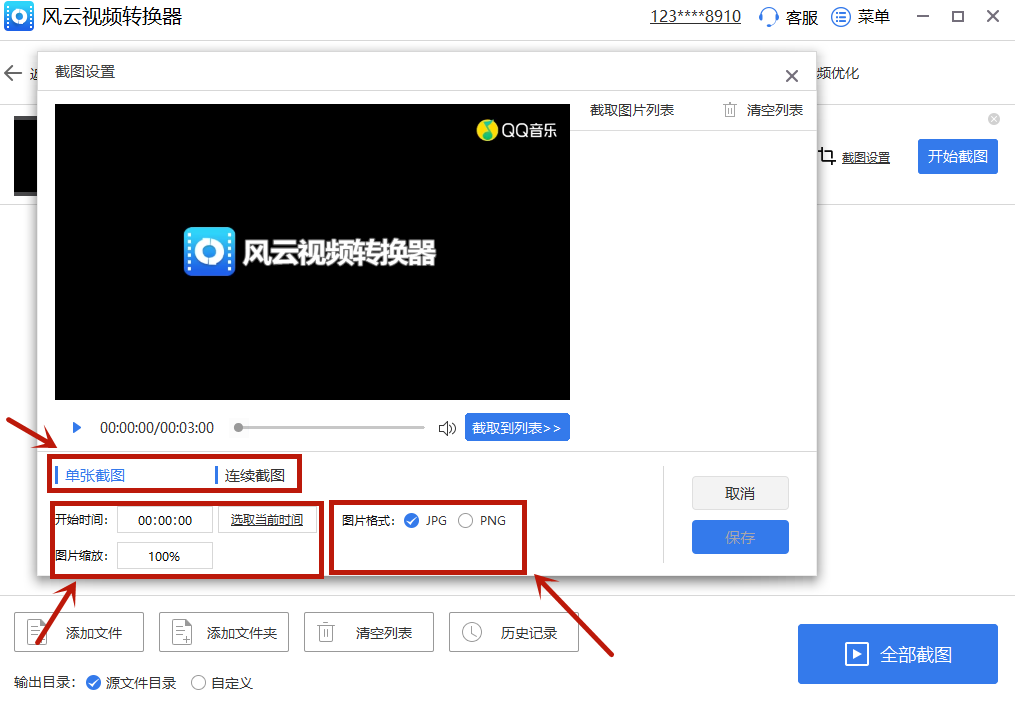
Task: Open 截图设置 link in main window
Action: pyautogui.click(x=865, y=157)
